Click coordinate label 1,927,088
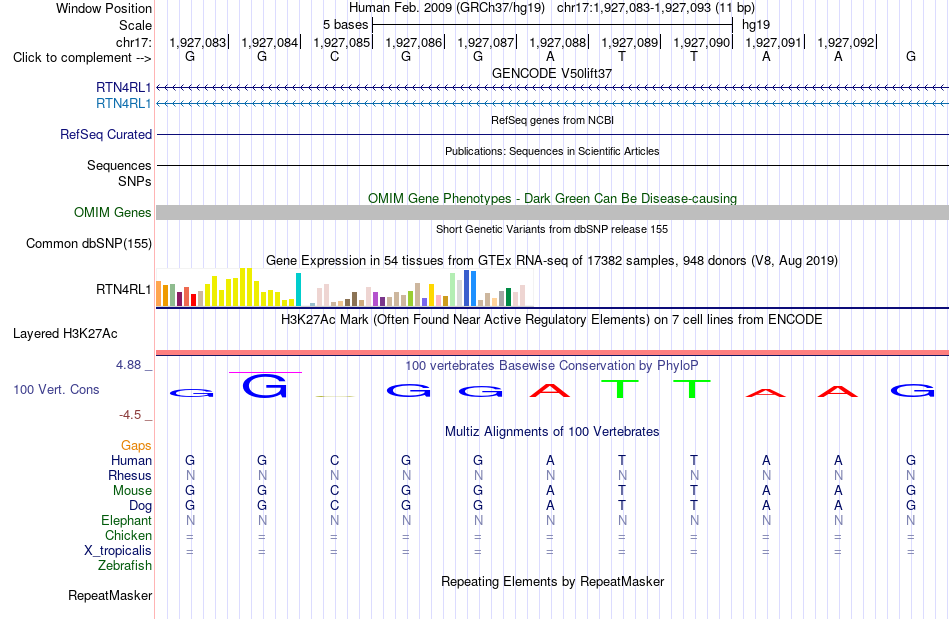 558,42
